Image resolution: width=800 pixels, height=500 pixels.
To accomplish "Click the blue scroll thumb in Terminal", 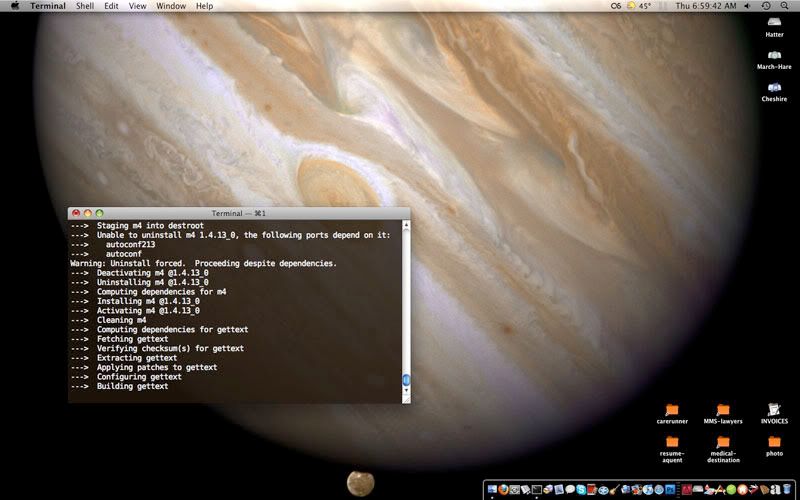I will pos(406,380).
